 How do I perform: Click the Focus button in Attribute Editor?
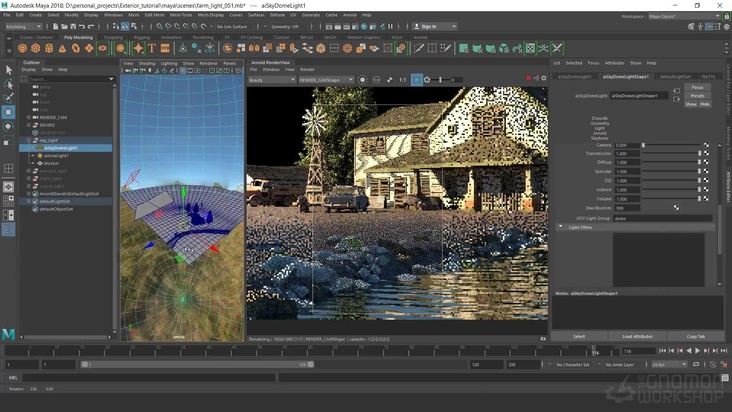(697, 87)
